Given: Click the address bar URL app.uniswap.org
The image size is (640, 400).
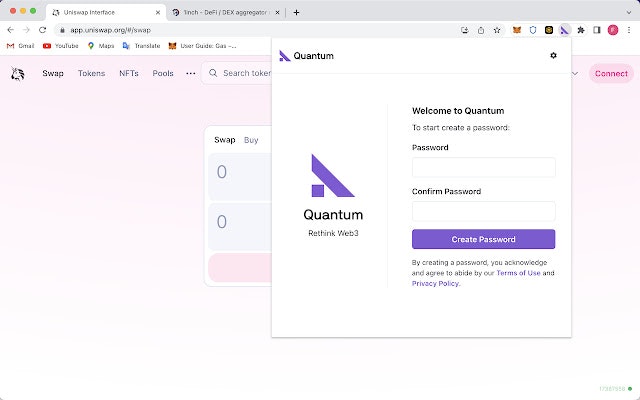Looking at the screenshot, I should pyautogui.click(x=111, y=30).
